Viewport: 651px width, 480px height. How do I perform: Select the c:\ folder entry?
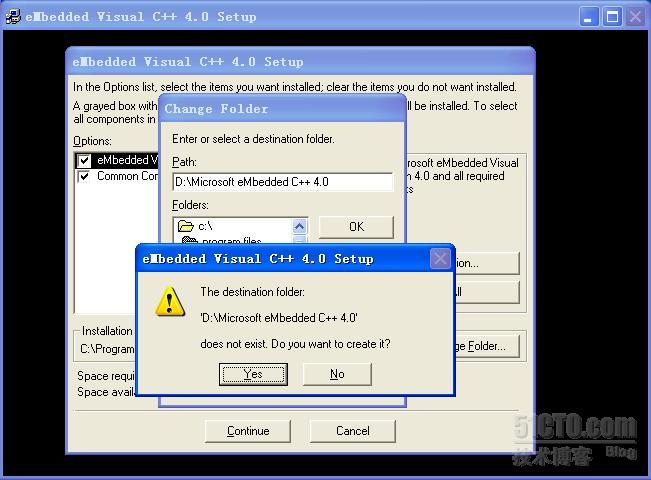206,226
